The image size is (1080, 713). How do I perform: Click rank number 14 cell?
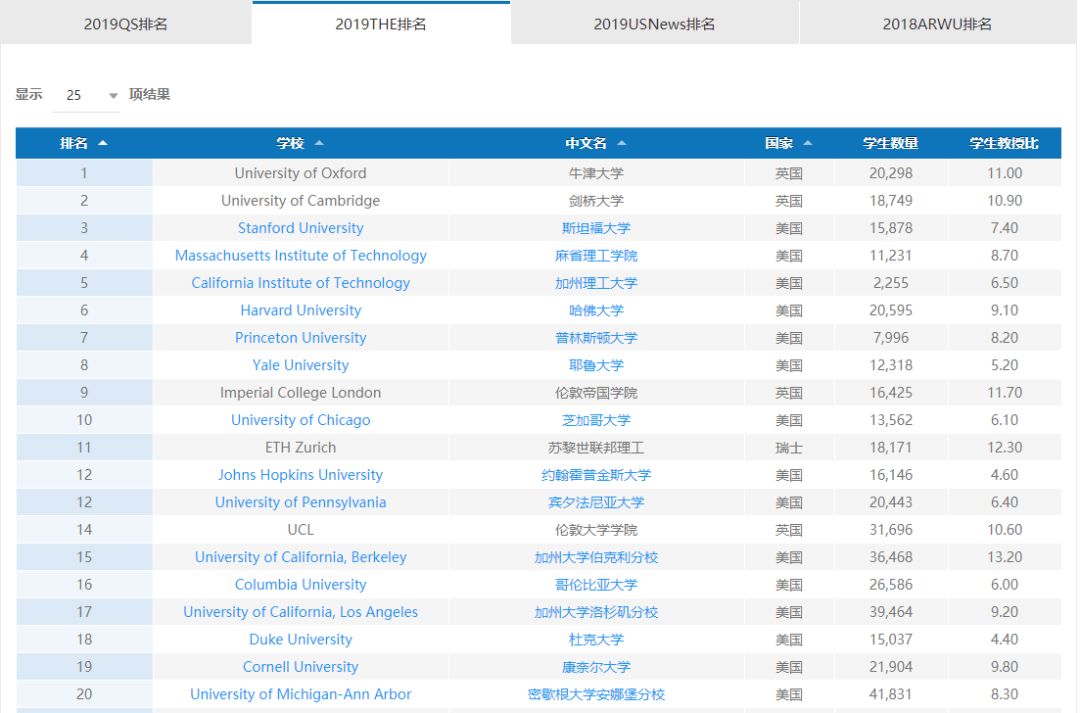coord(84,530)
